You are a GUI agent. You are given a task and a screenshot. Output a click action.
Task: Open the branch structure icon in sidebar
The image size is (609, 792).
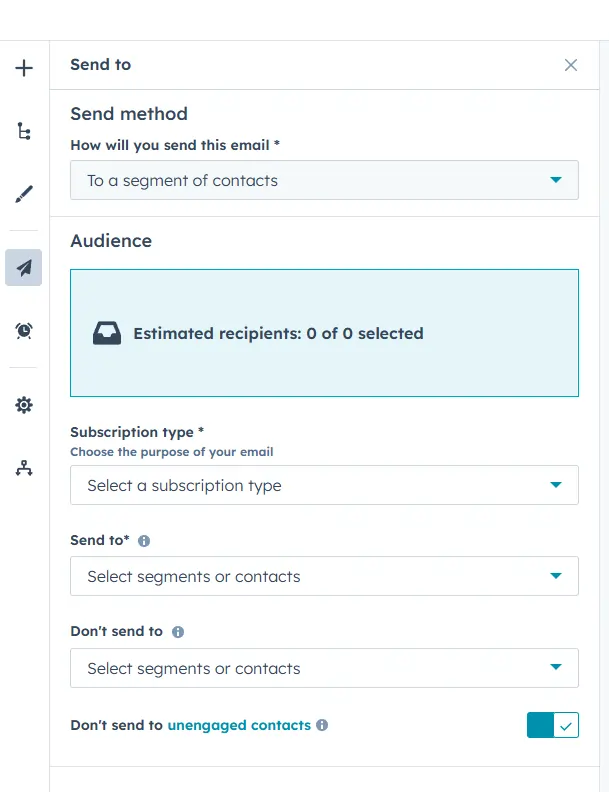coord(24,131)
